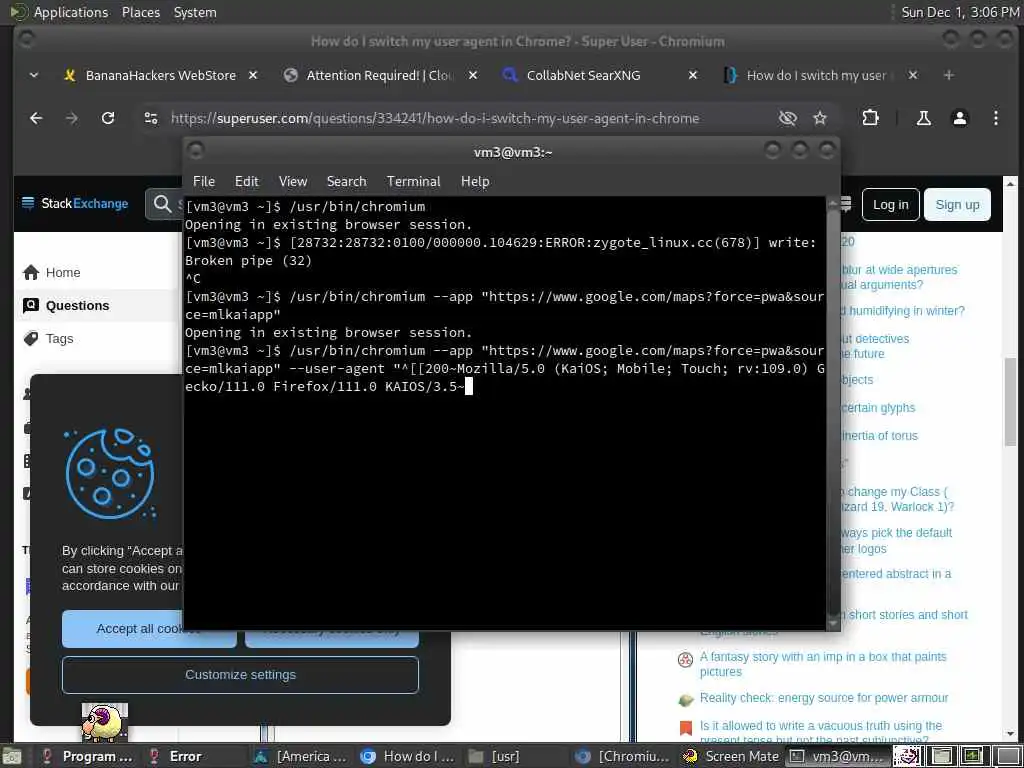Click the clock showing Sun Dec 1

coord(960,12)
